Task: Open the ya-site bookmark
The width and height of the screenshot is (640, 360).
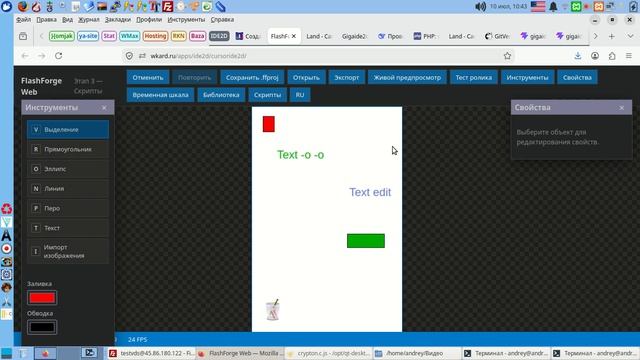Action: (88, 36)
